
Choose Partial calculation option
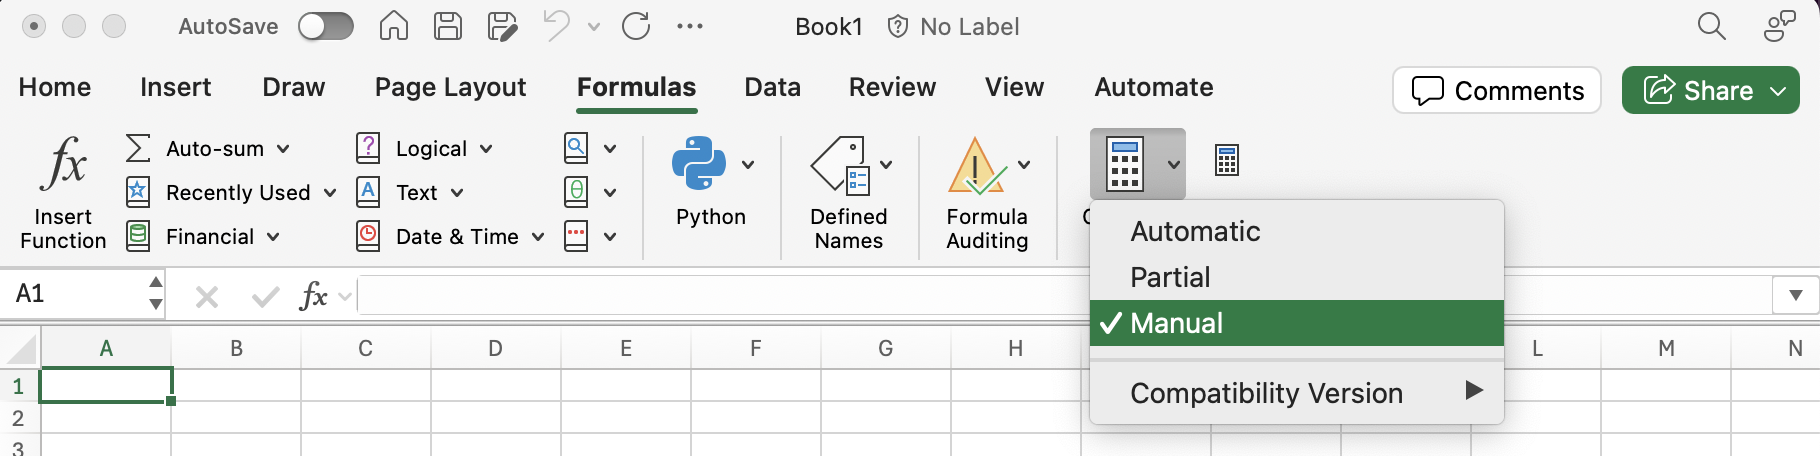[x=1170, y=277]
